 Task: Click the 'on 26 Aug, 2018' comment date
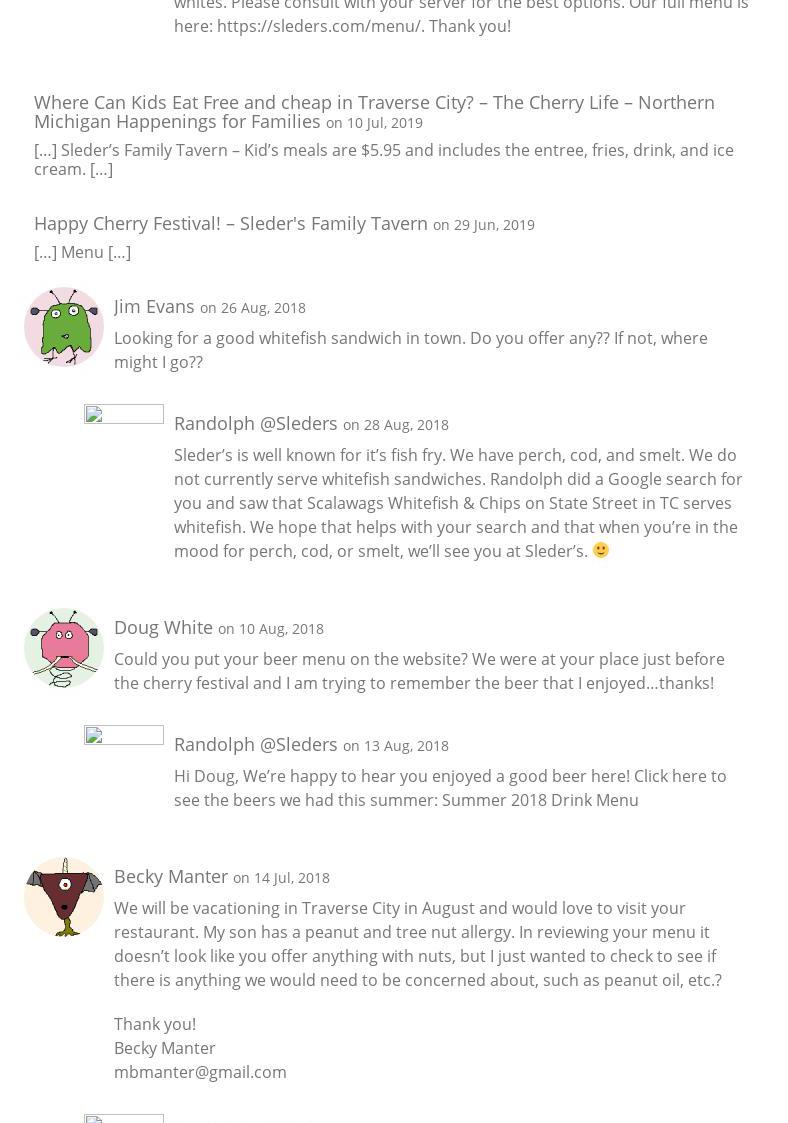[253, 308]
